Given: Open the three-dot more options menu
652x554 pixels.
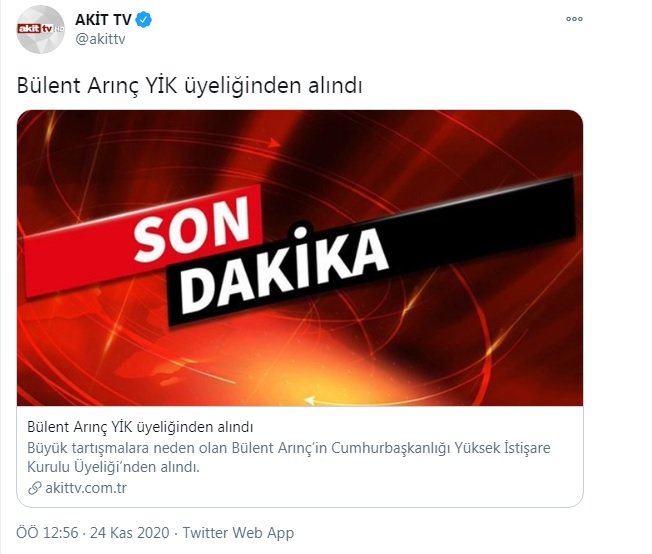Looking at the screenshot, I should coord(574,19).
